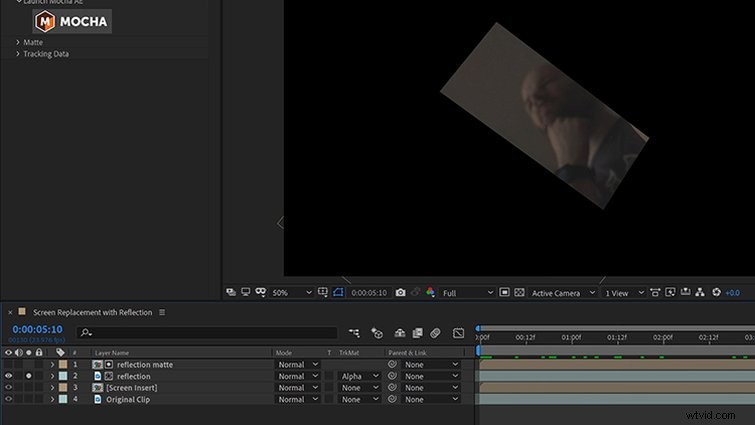The width and height of the screenshot is (755, 425).
Task: Launch Mocha AE via the MOCHA button
Action: click(x=72, y=21)
